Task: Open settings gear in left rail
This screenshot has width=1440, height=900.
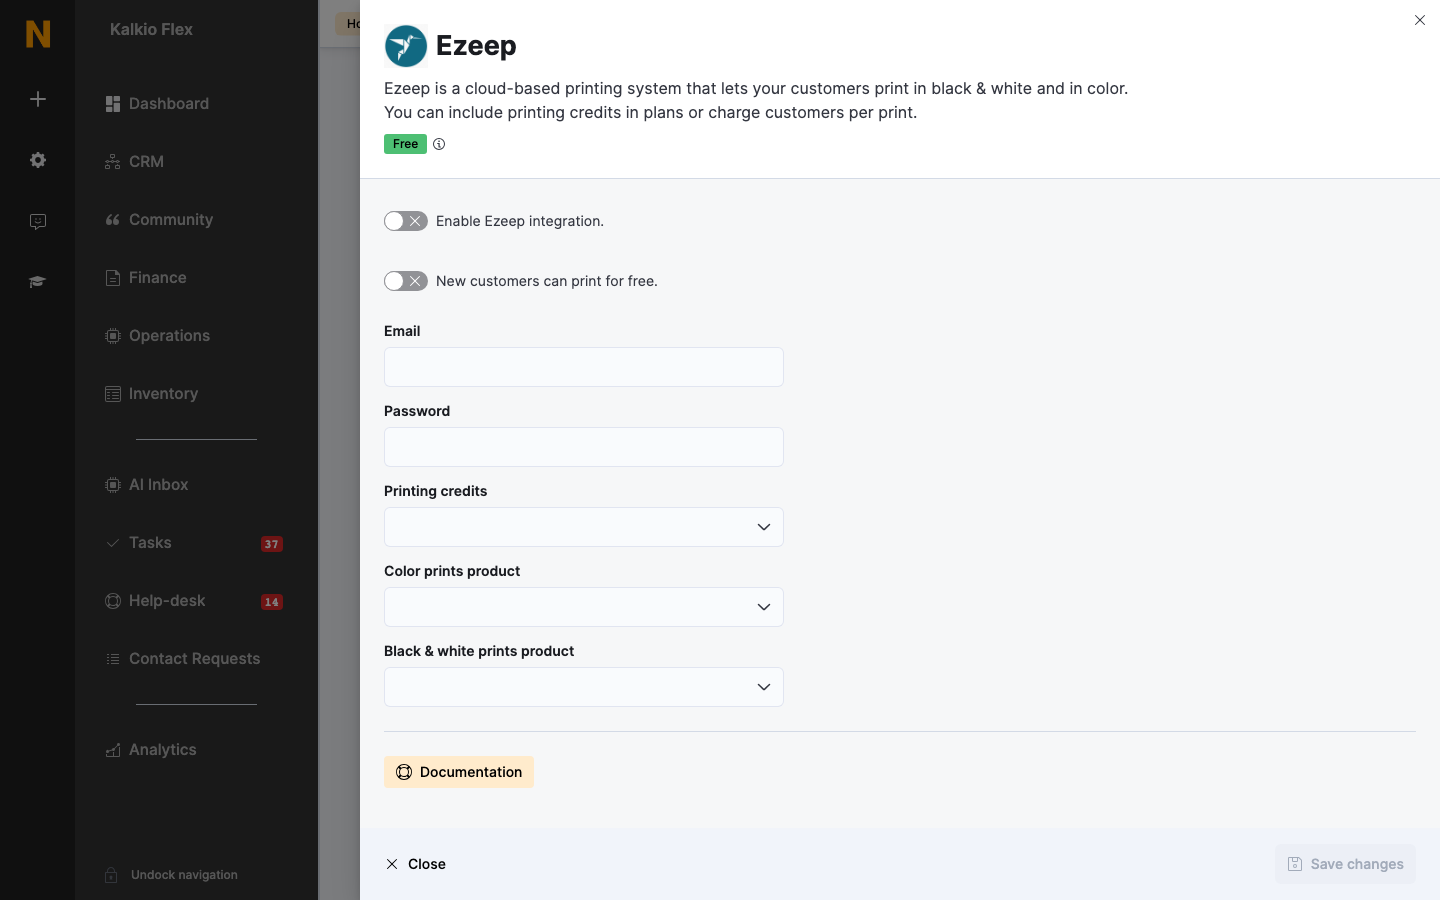Action: point(38,160)
